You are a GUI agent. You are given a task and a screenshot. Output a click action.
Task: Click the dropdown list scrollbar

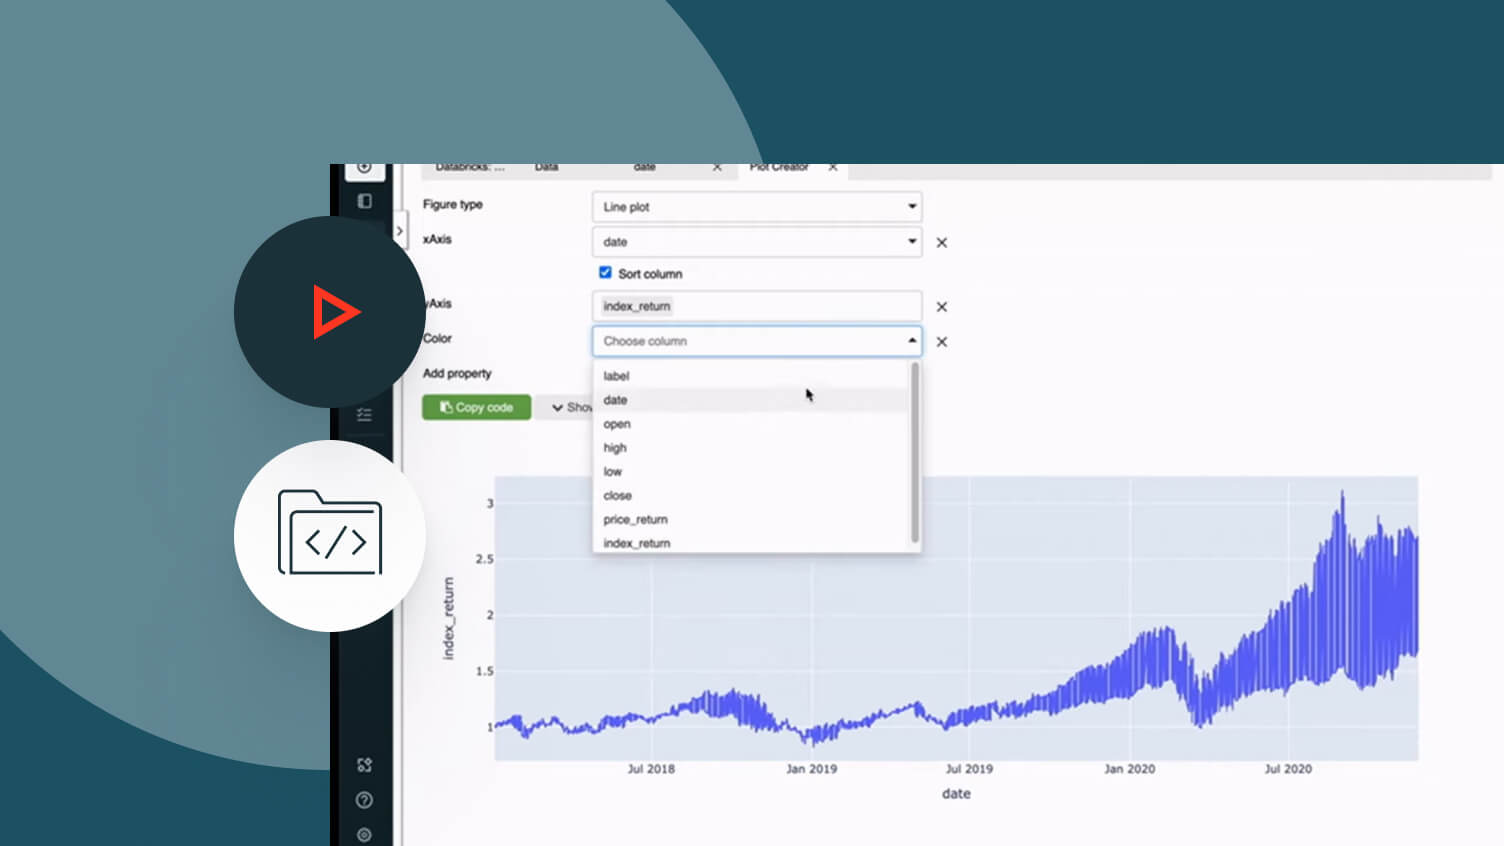[x=915, y=452]
